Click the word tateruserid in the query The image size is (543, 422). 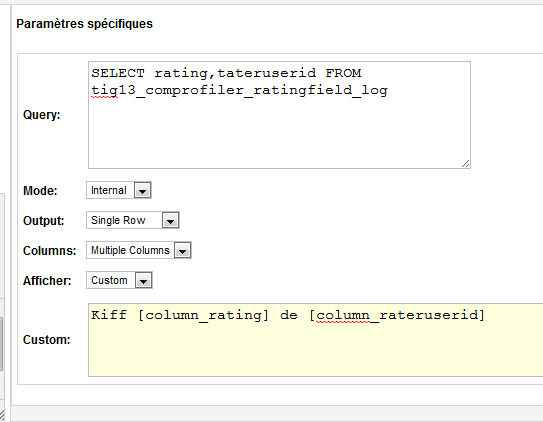(266, 73)
